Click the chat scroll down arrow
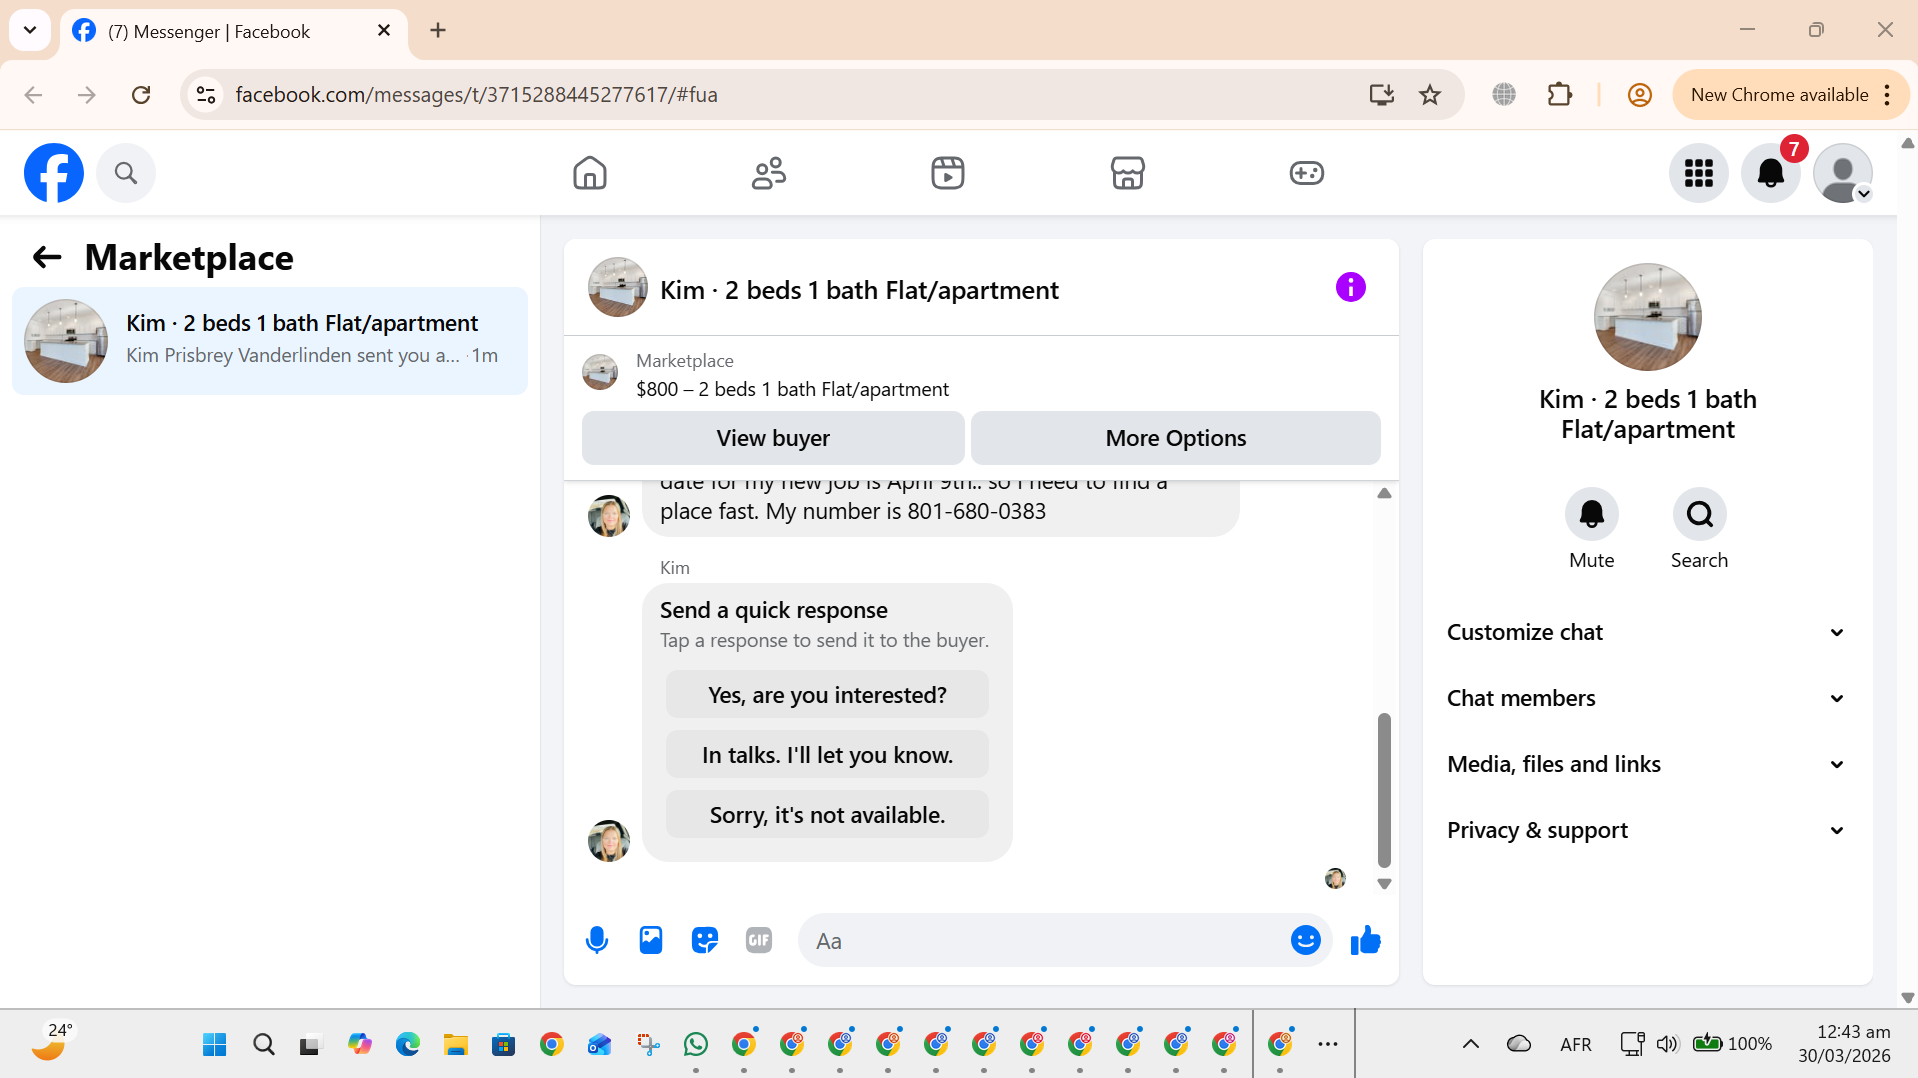The image size is (1918, 1078). point(1384,884)
